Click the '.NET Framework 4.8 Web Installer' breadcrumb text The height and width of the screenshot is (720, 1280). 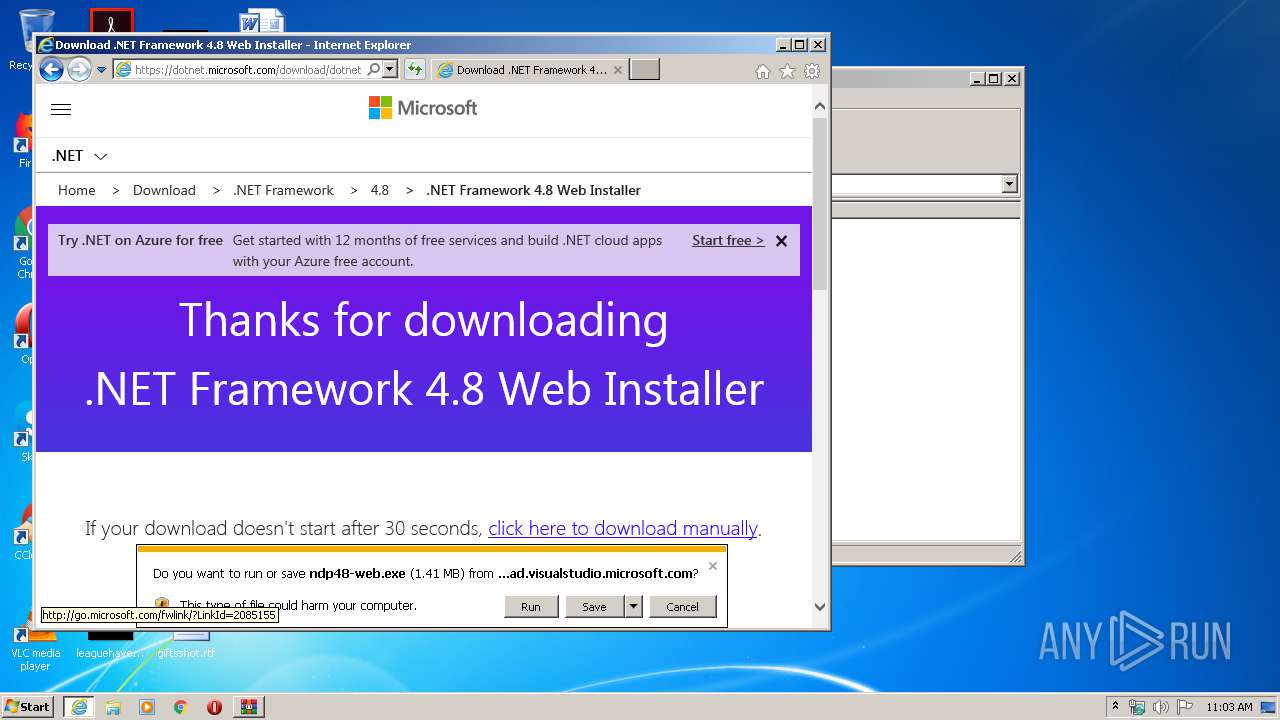tap(533, 190)
